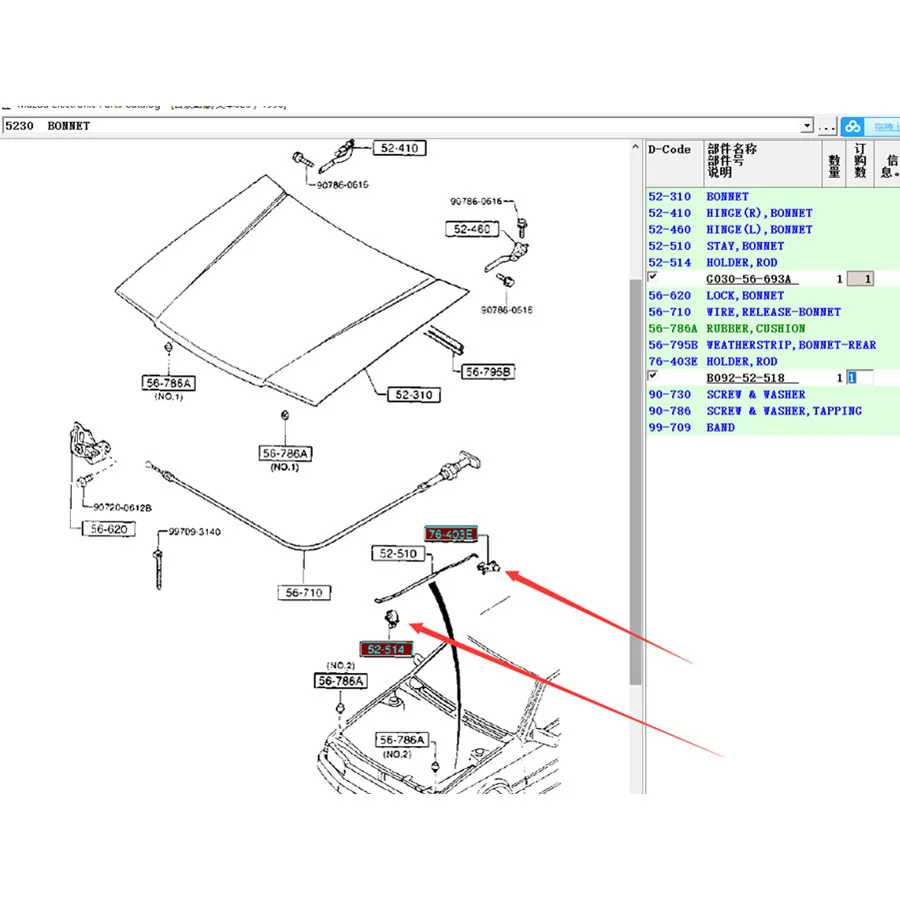Viewport: 900px width, 900px height.
Task: Click the D-Code column header
Action: [674, 163]
